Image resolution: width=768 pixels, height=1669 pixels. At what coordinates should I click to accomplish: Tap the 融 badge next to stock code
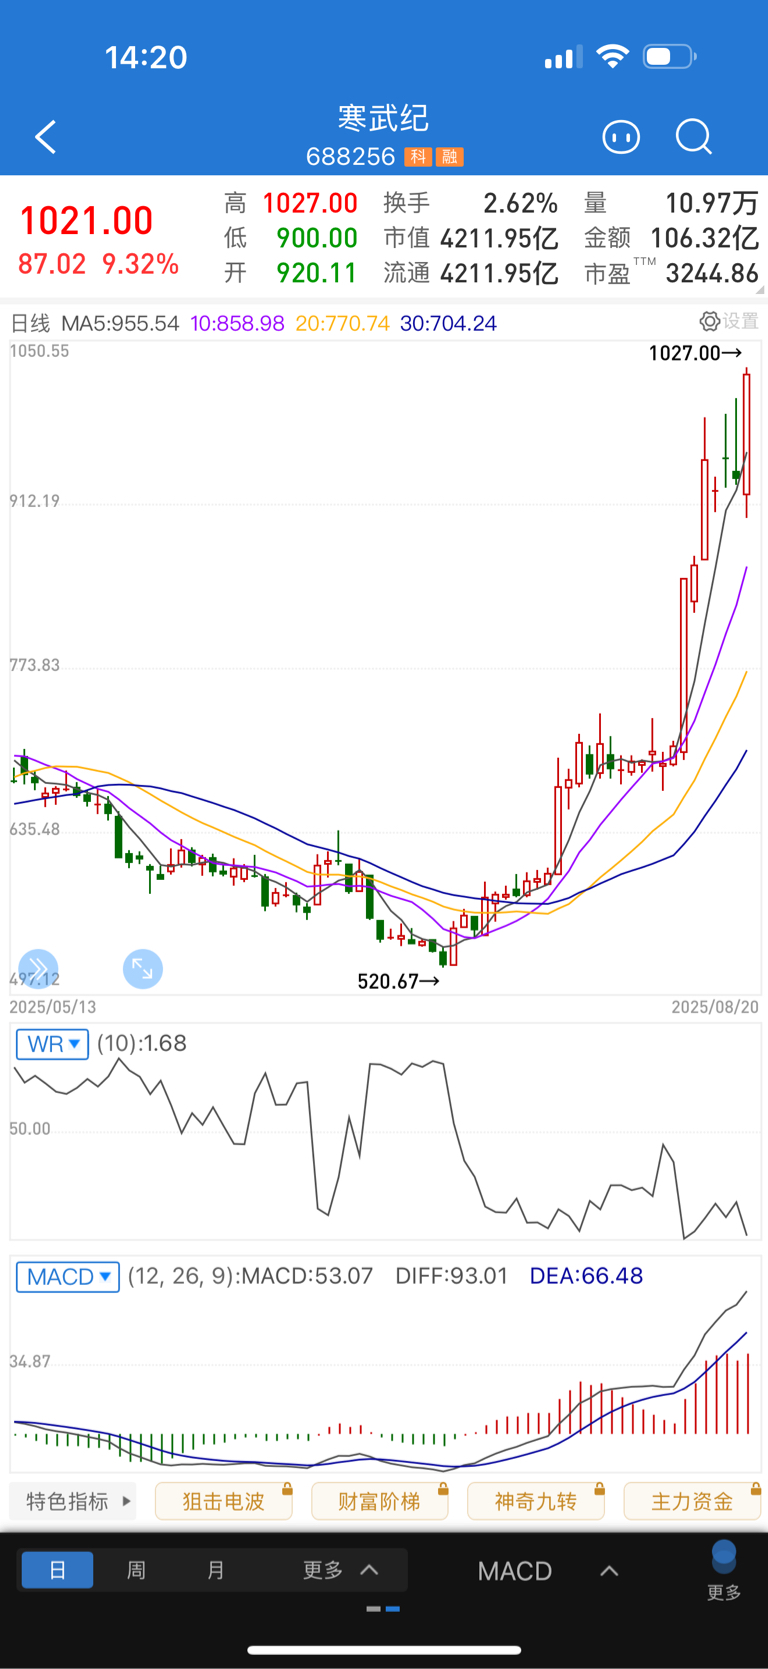tap(449, 157)
